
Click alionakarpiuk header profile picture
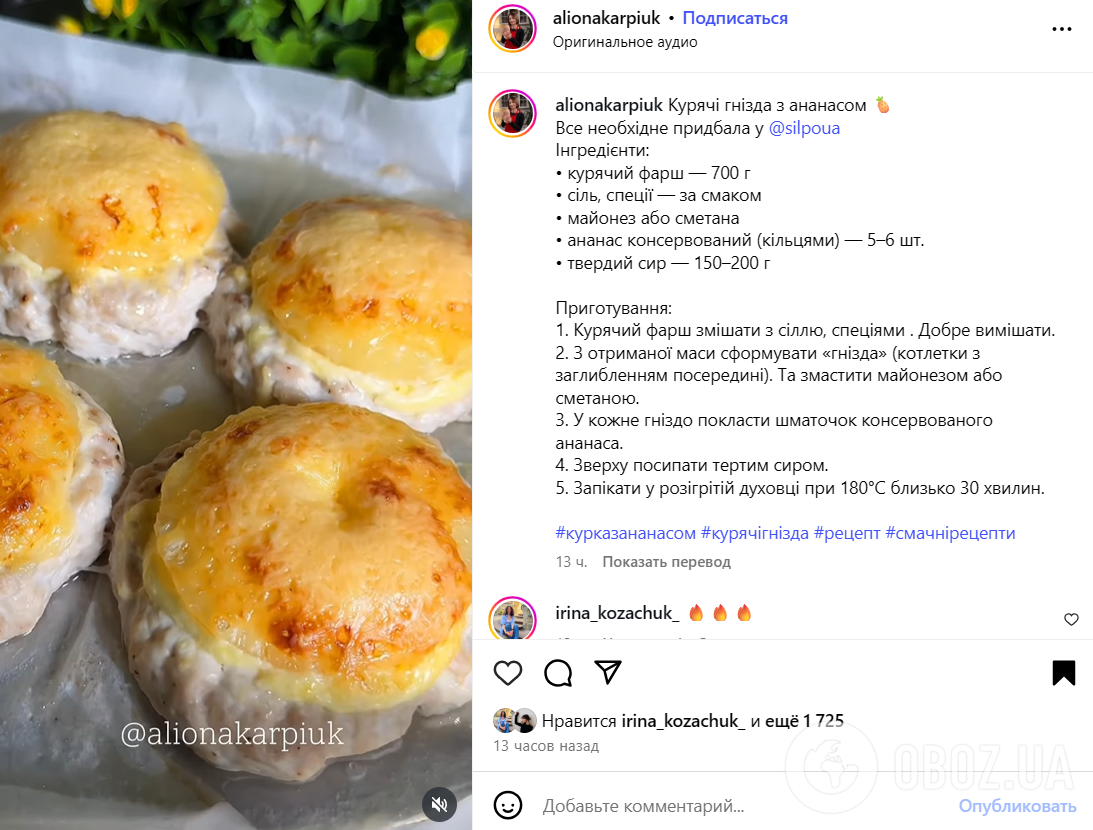(x=512, y=29)
